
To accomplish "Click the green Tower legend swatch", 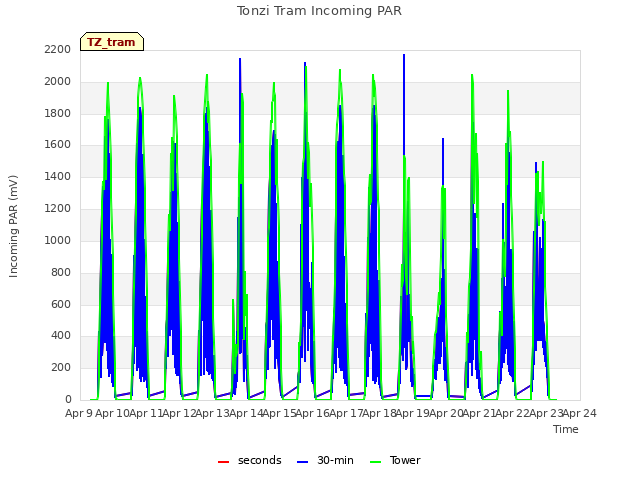I will tap(375, 461).
